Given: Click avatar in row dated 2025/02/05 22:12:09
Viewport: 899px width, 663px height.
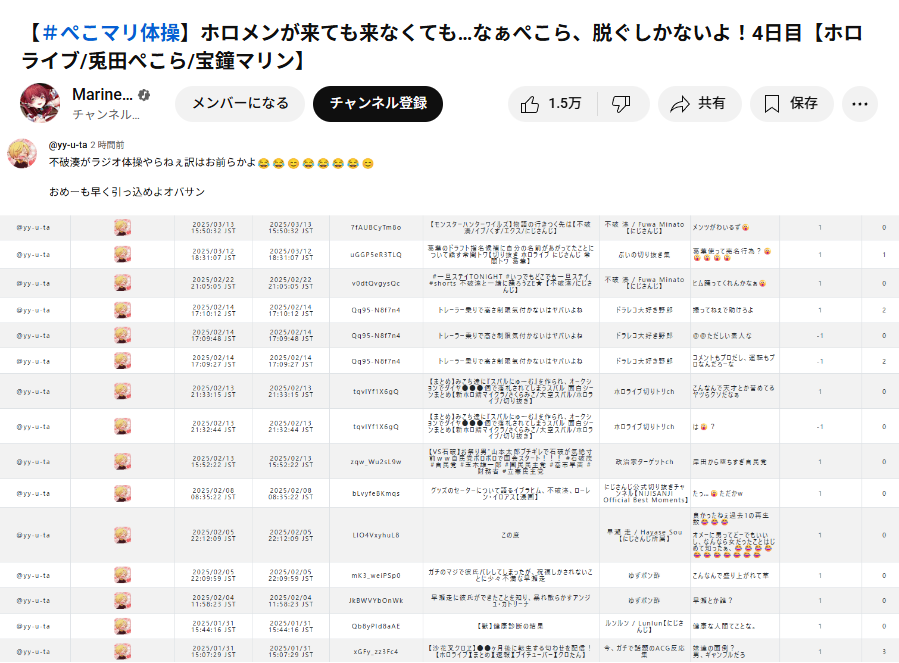Looking at the screenshot, I should coord(122,535).
